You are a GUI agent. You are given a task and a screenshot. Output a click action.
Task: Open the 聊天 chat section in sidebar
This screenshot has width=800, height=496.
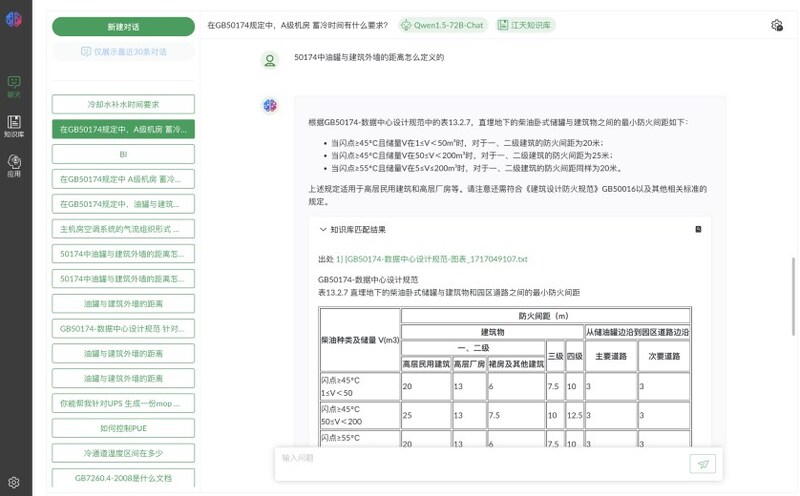pyautogui.click(x=14, y=86)
